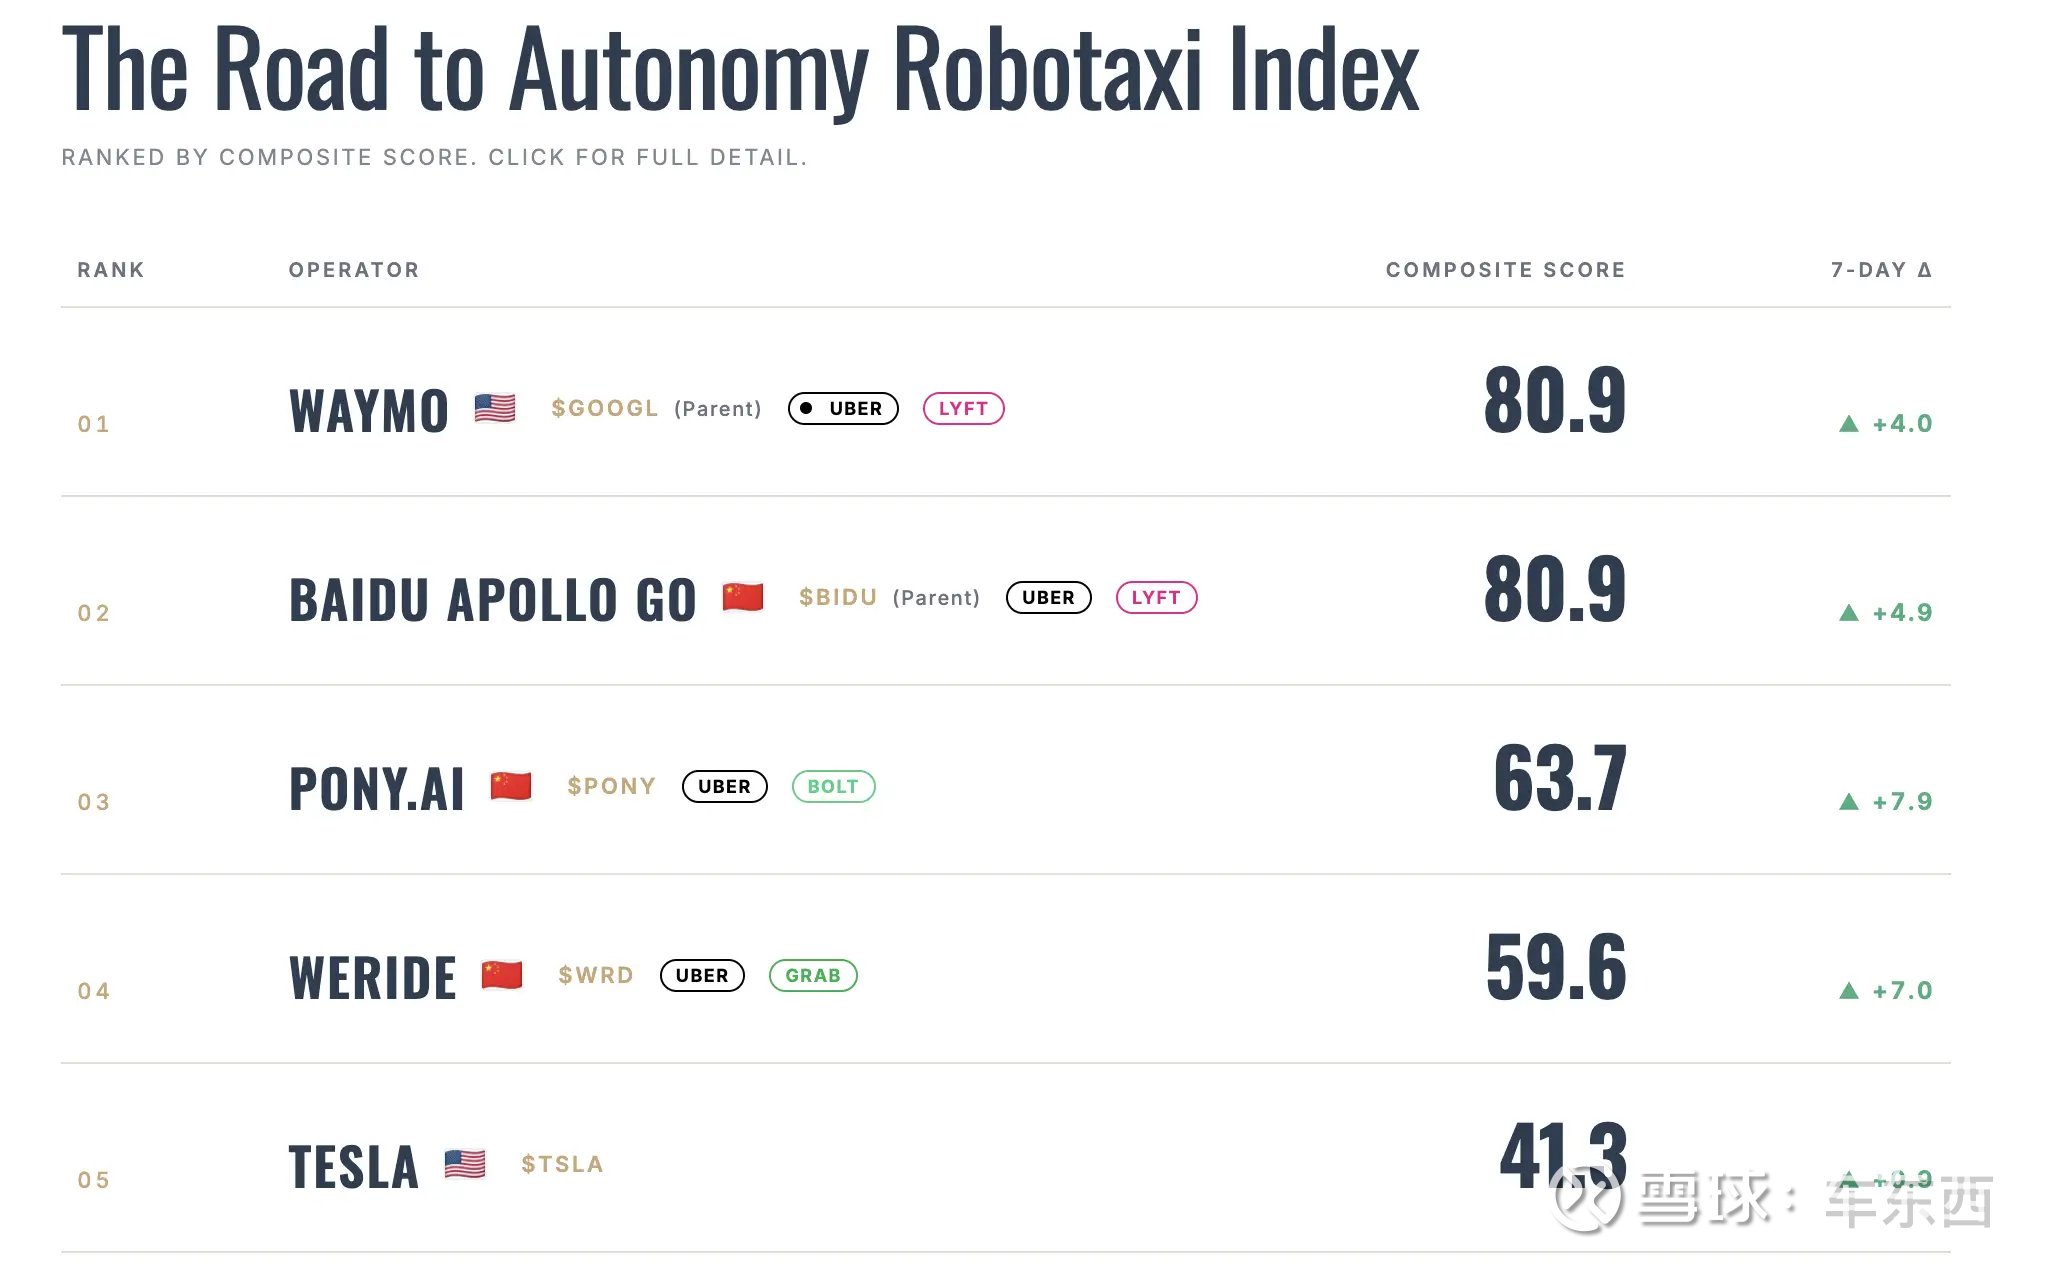
Task: Select the pink LYFT badge for Waymo
Action: coord(963,408)
